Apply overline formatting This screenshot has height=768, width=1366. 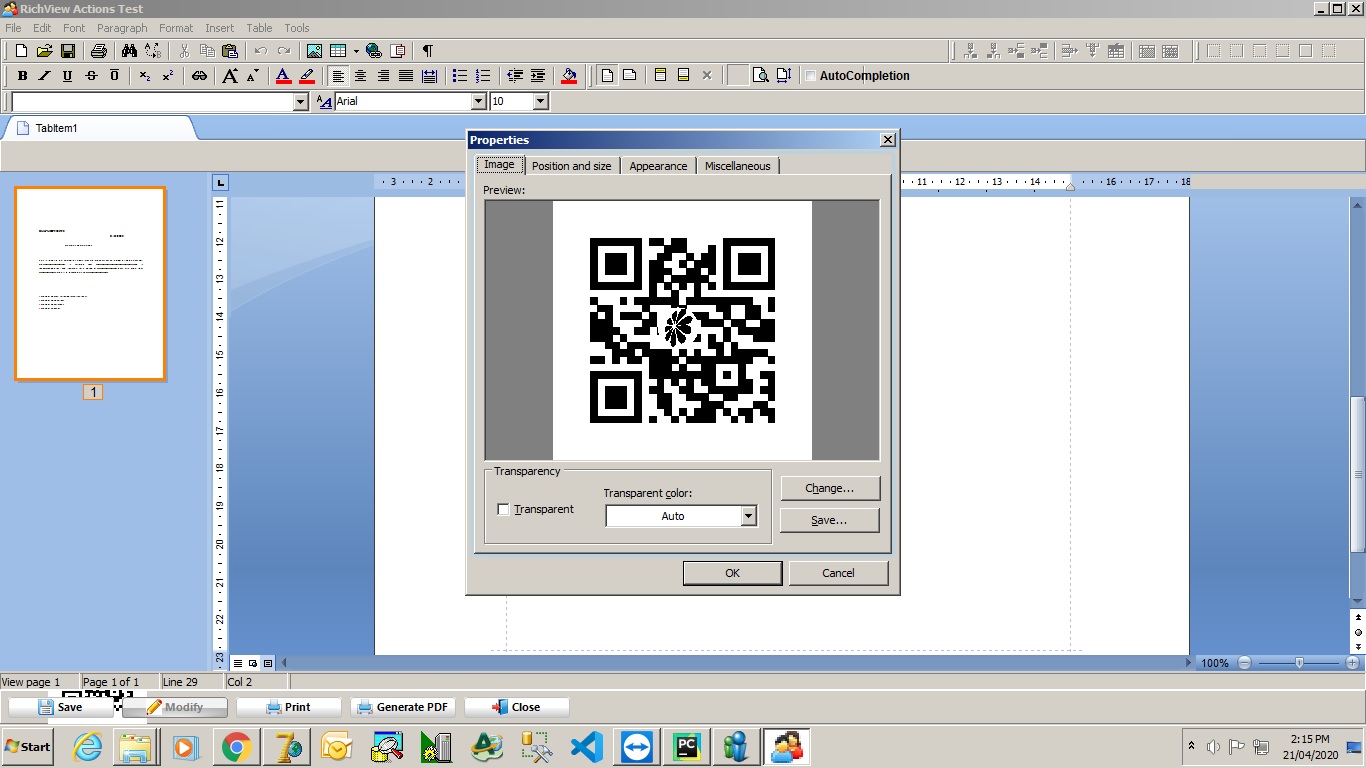click(114, 76)
